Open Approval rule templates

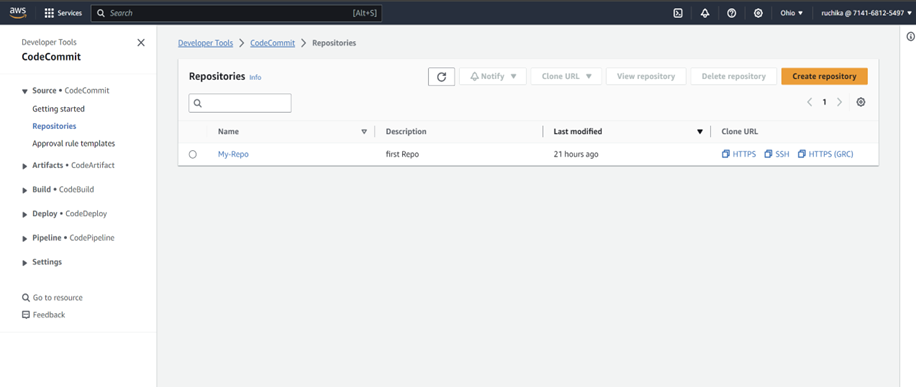click(x=74, y=143)
